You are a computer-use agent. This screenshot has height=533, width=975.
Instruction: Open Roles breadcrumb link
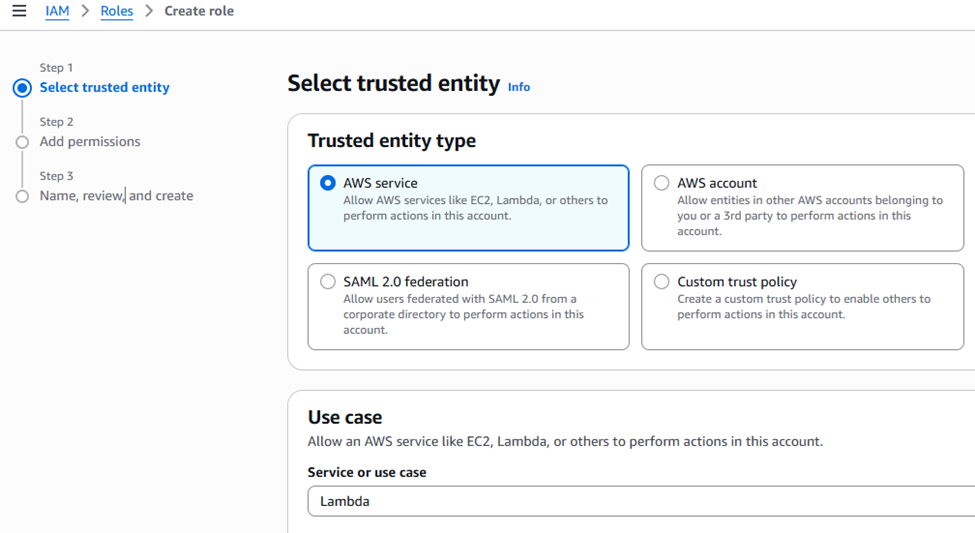[x=117, y=11]
